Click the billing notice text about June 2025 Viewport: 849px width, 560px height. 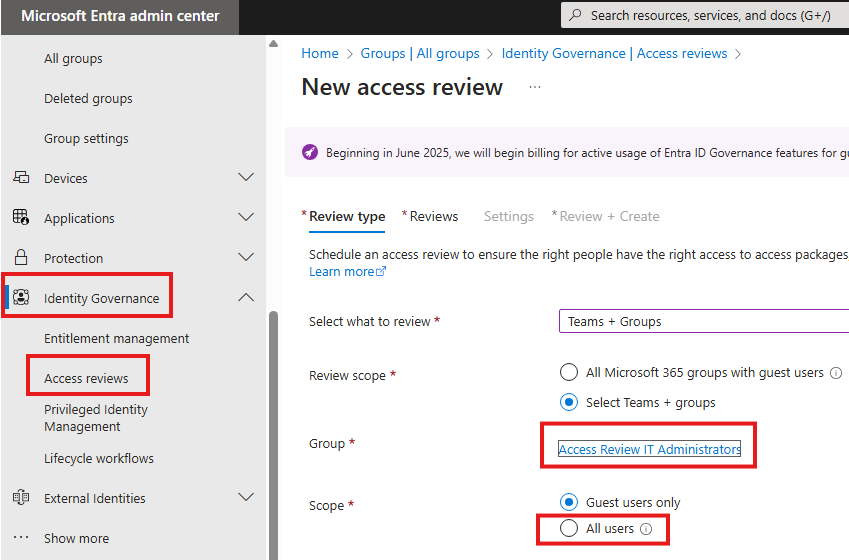point(587,153)
